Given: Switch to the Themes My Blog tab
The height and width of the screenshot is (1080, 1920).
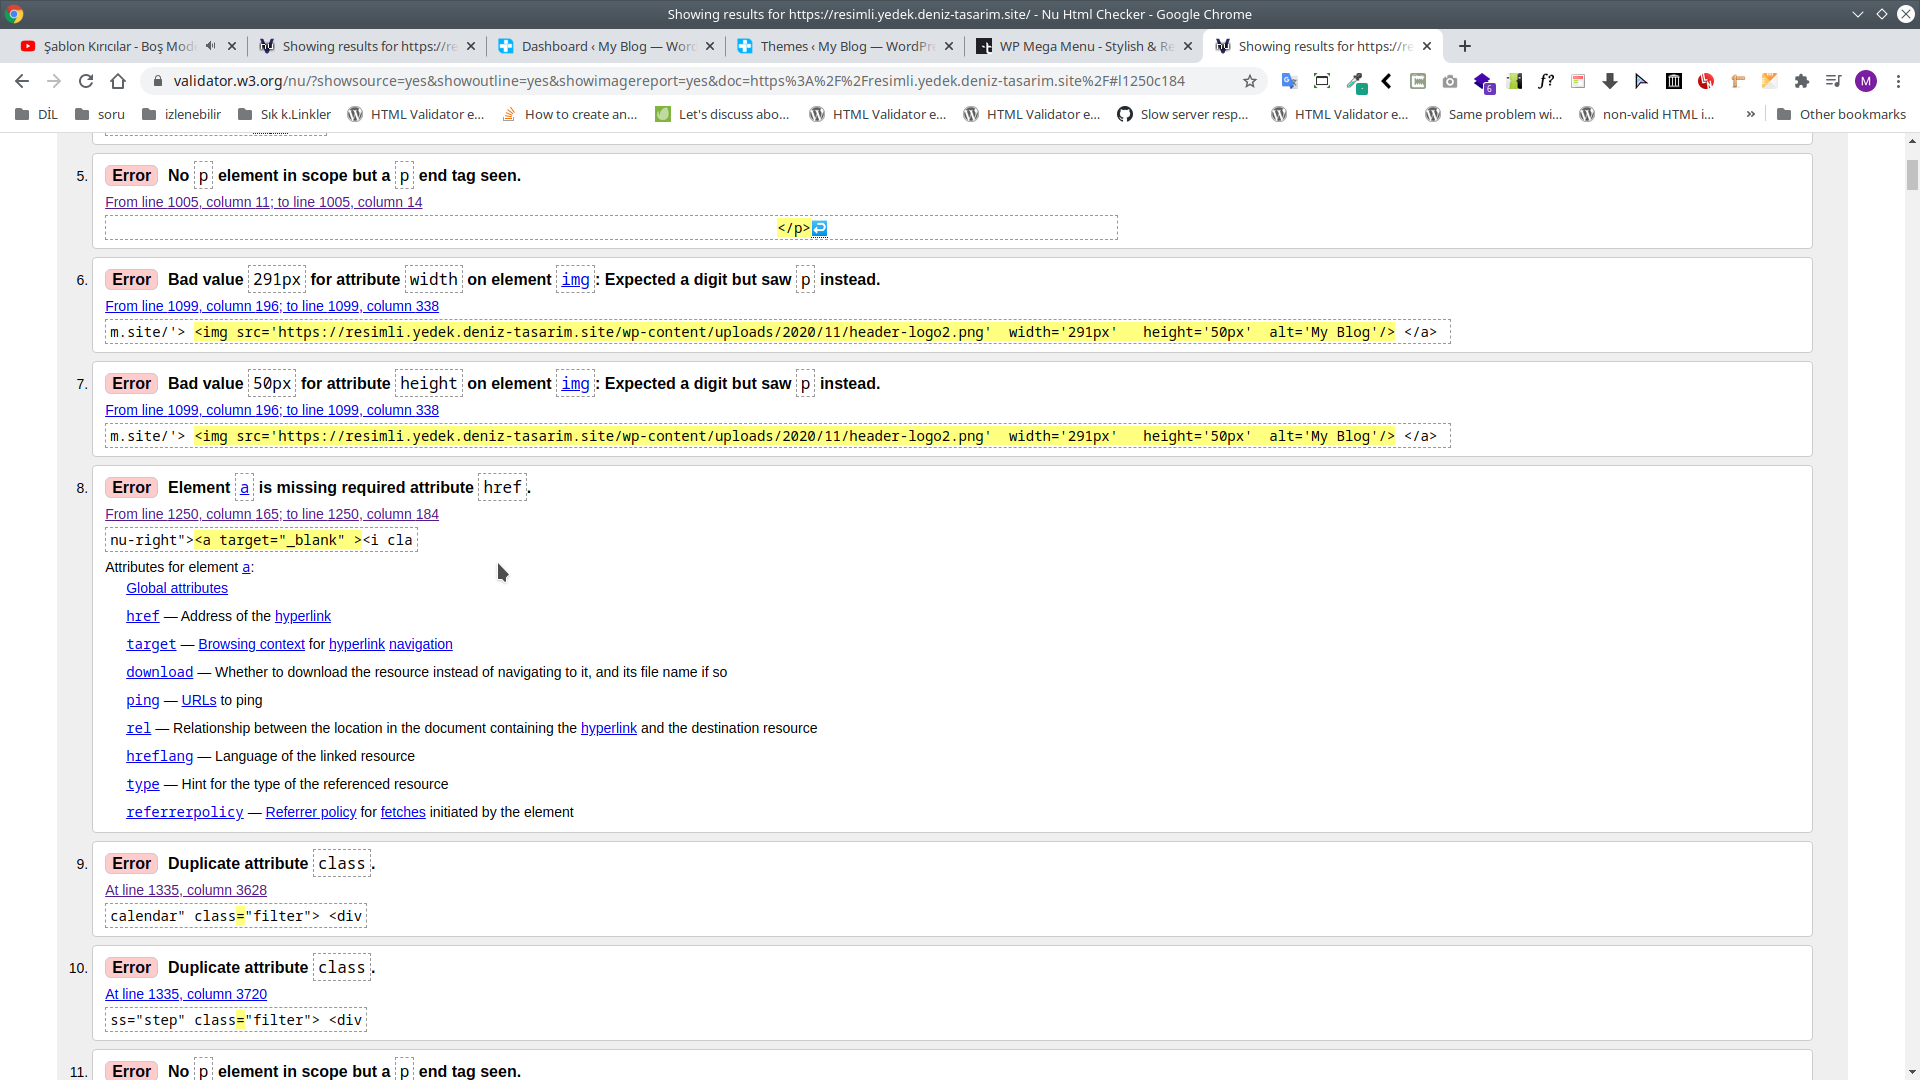Looking at the screenshot, I should (x=847, y=46).
